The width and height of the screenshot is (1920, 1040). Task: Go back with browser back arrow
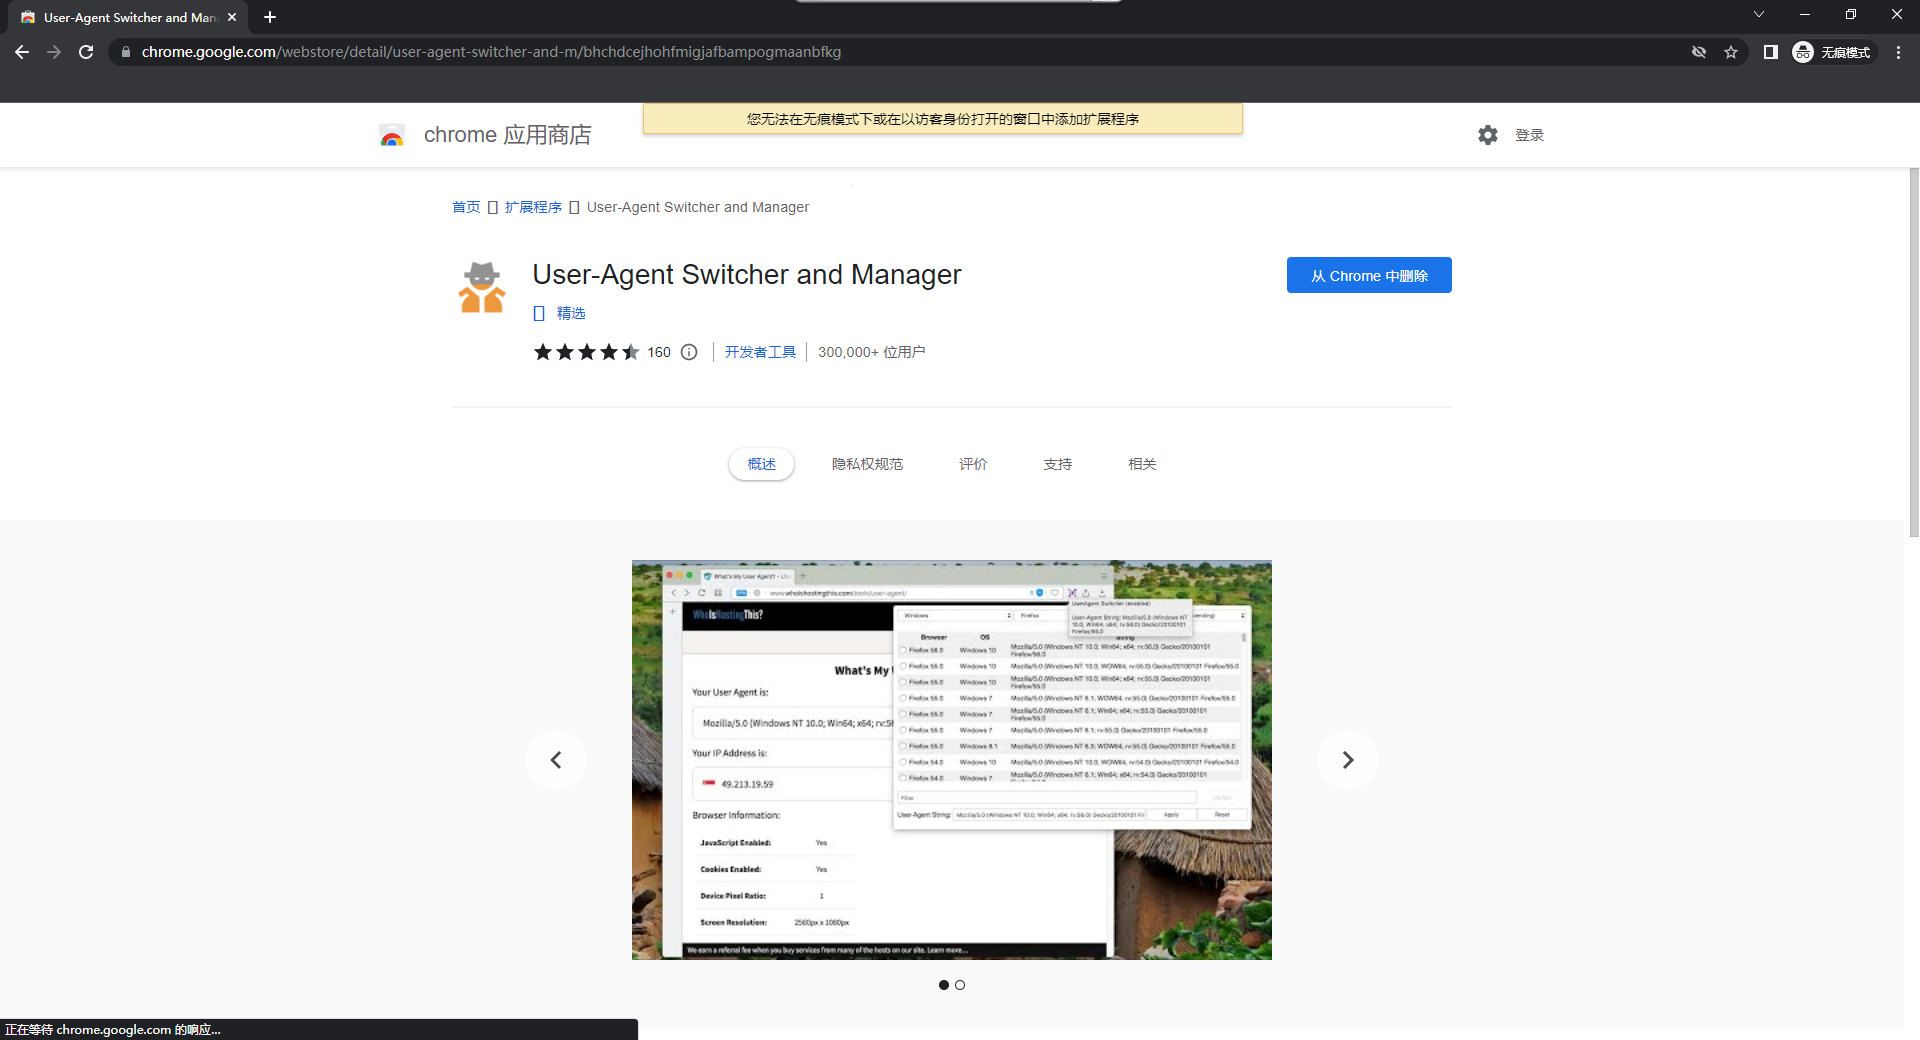click(22, 52)
